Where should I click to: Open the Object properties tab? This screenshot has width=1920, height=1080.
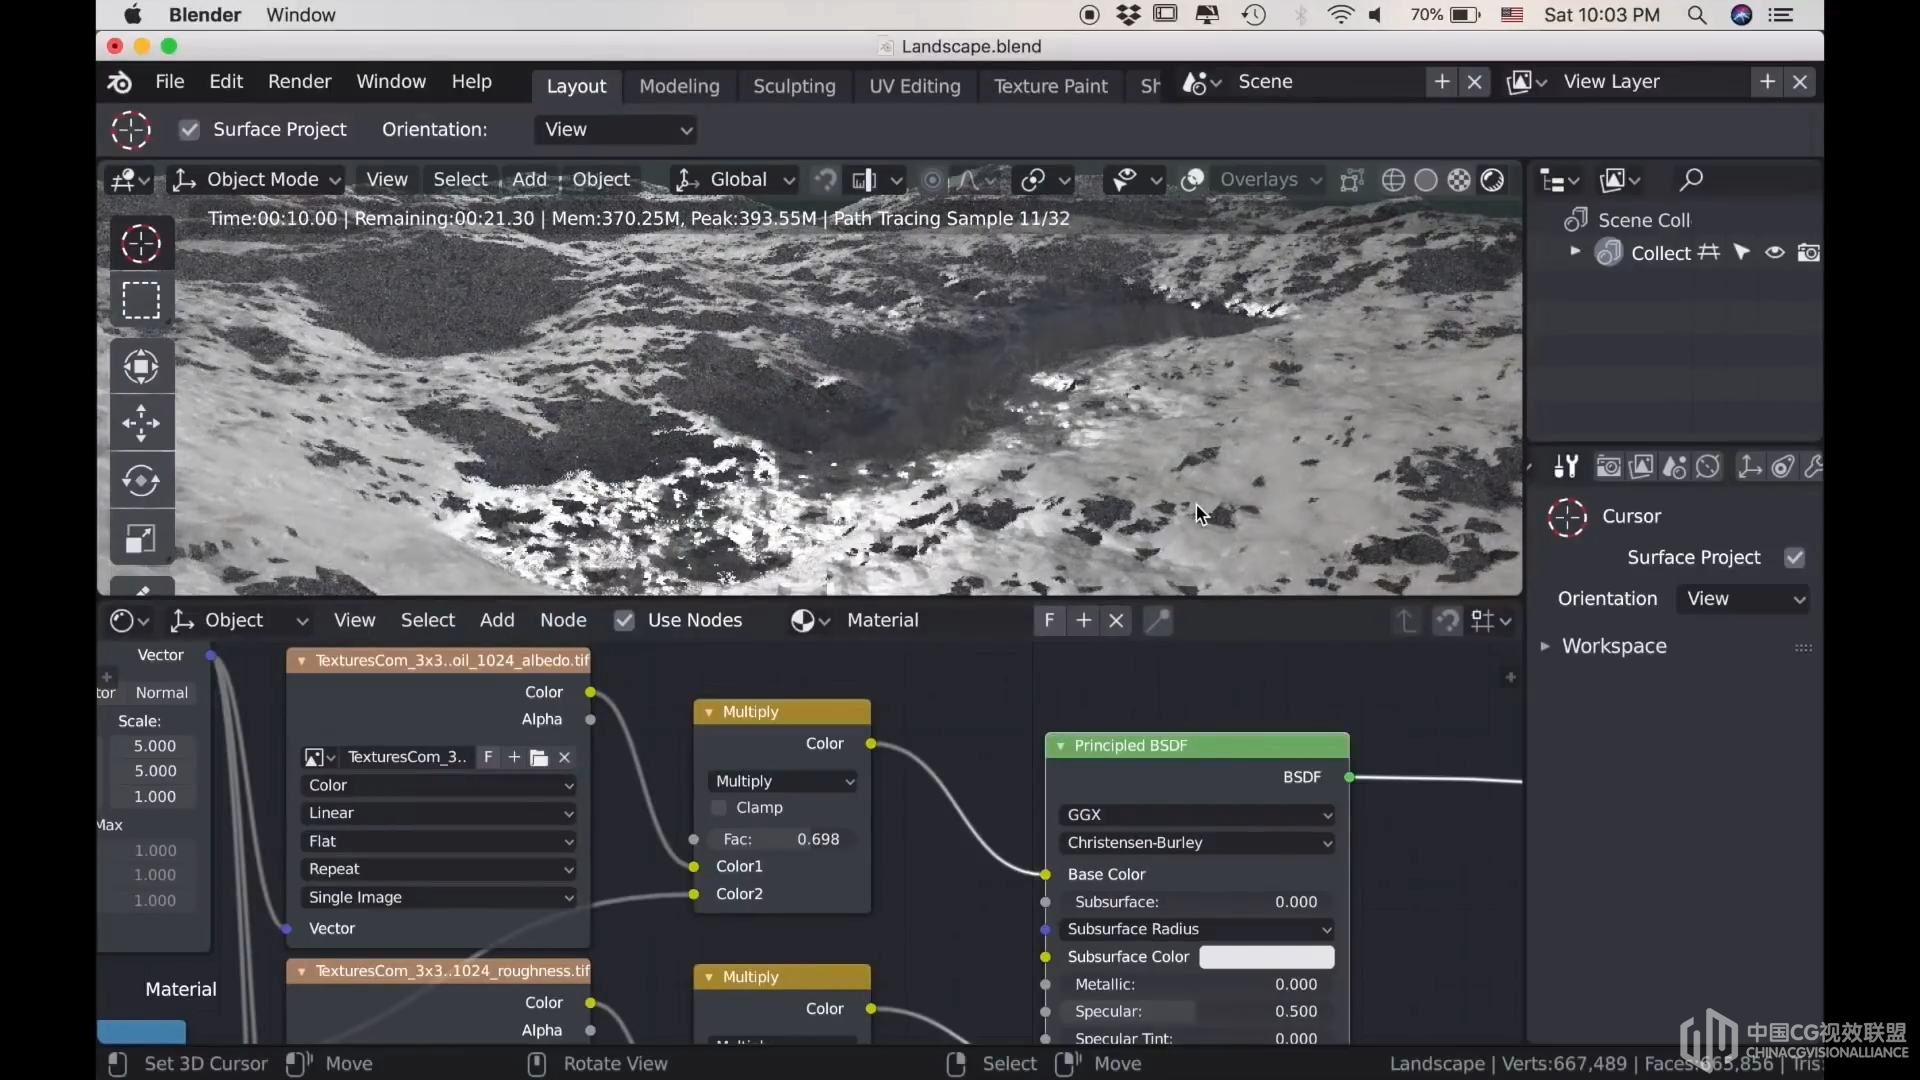tap(1750, 467)
